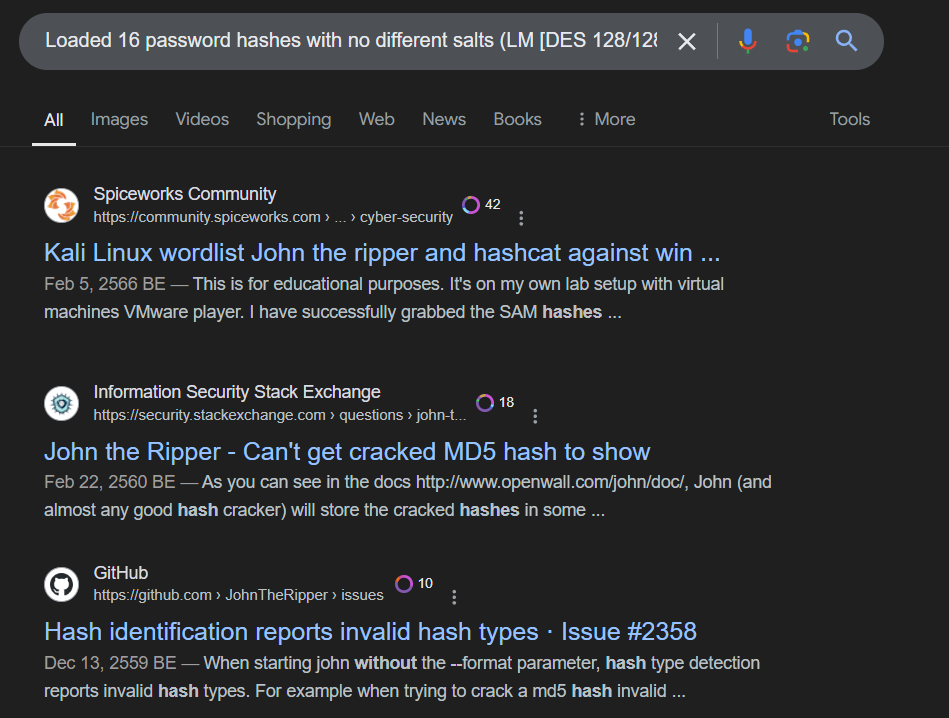Select the All results tab
Viewport: 949px width, 718px height.
tap(54, 120)
